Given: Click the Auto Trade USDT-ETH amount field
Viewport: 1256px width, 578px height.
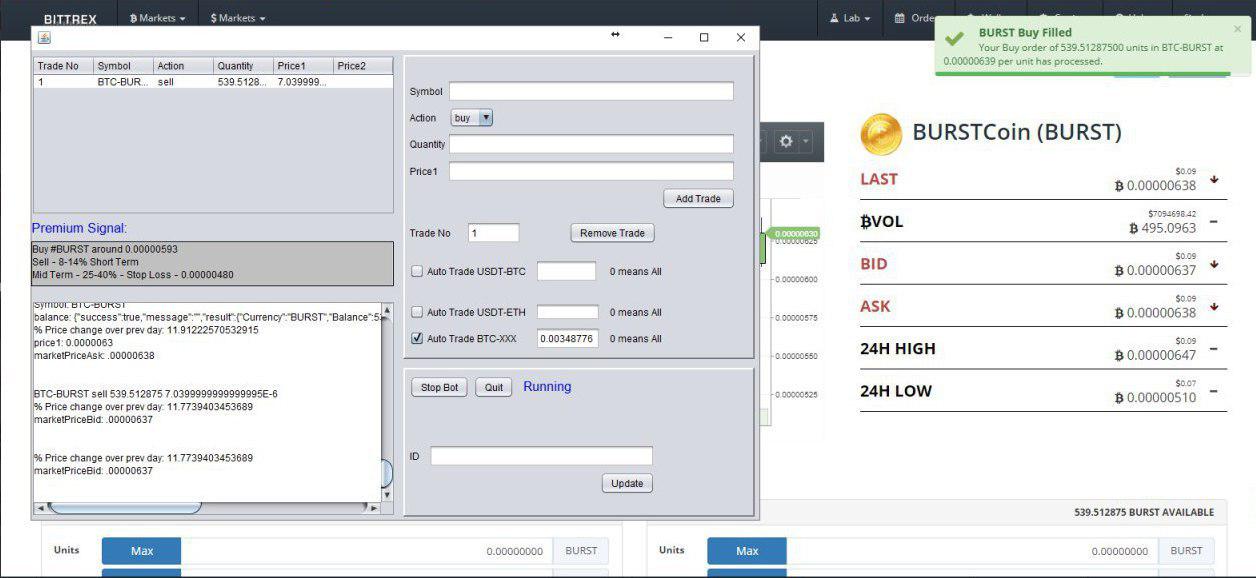Looking at the screenshot, I should [567, 312].
